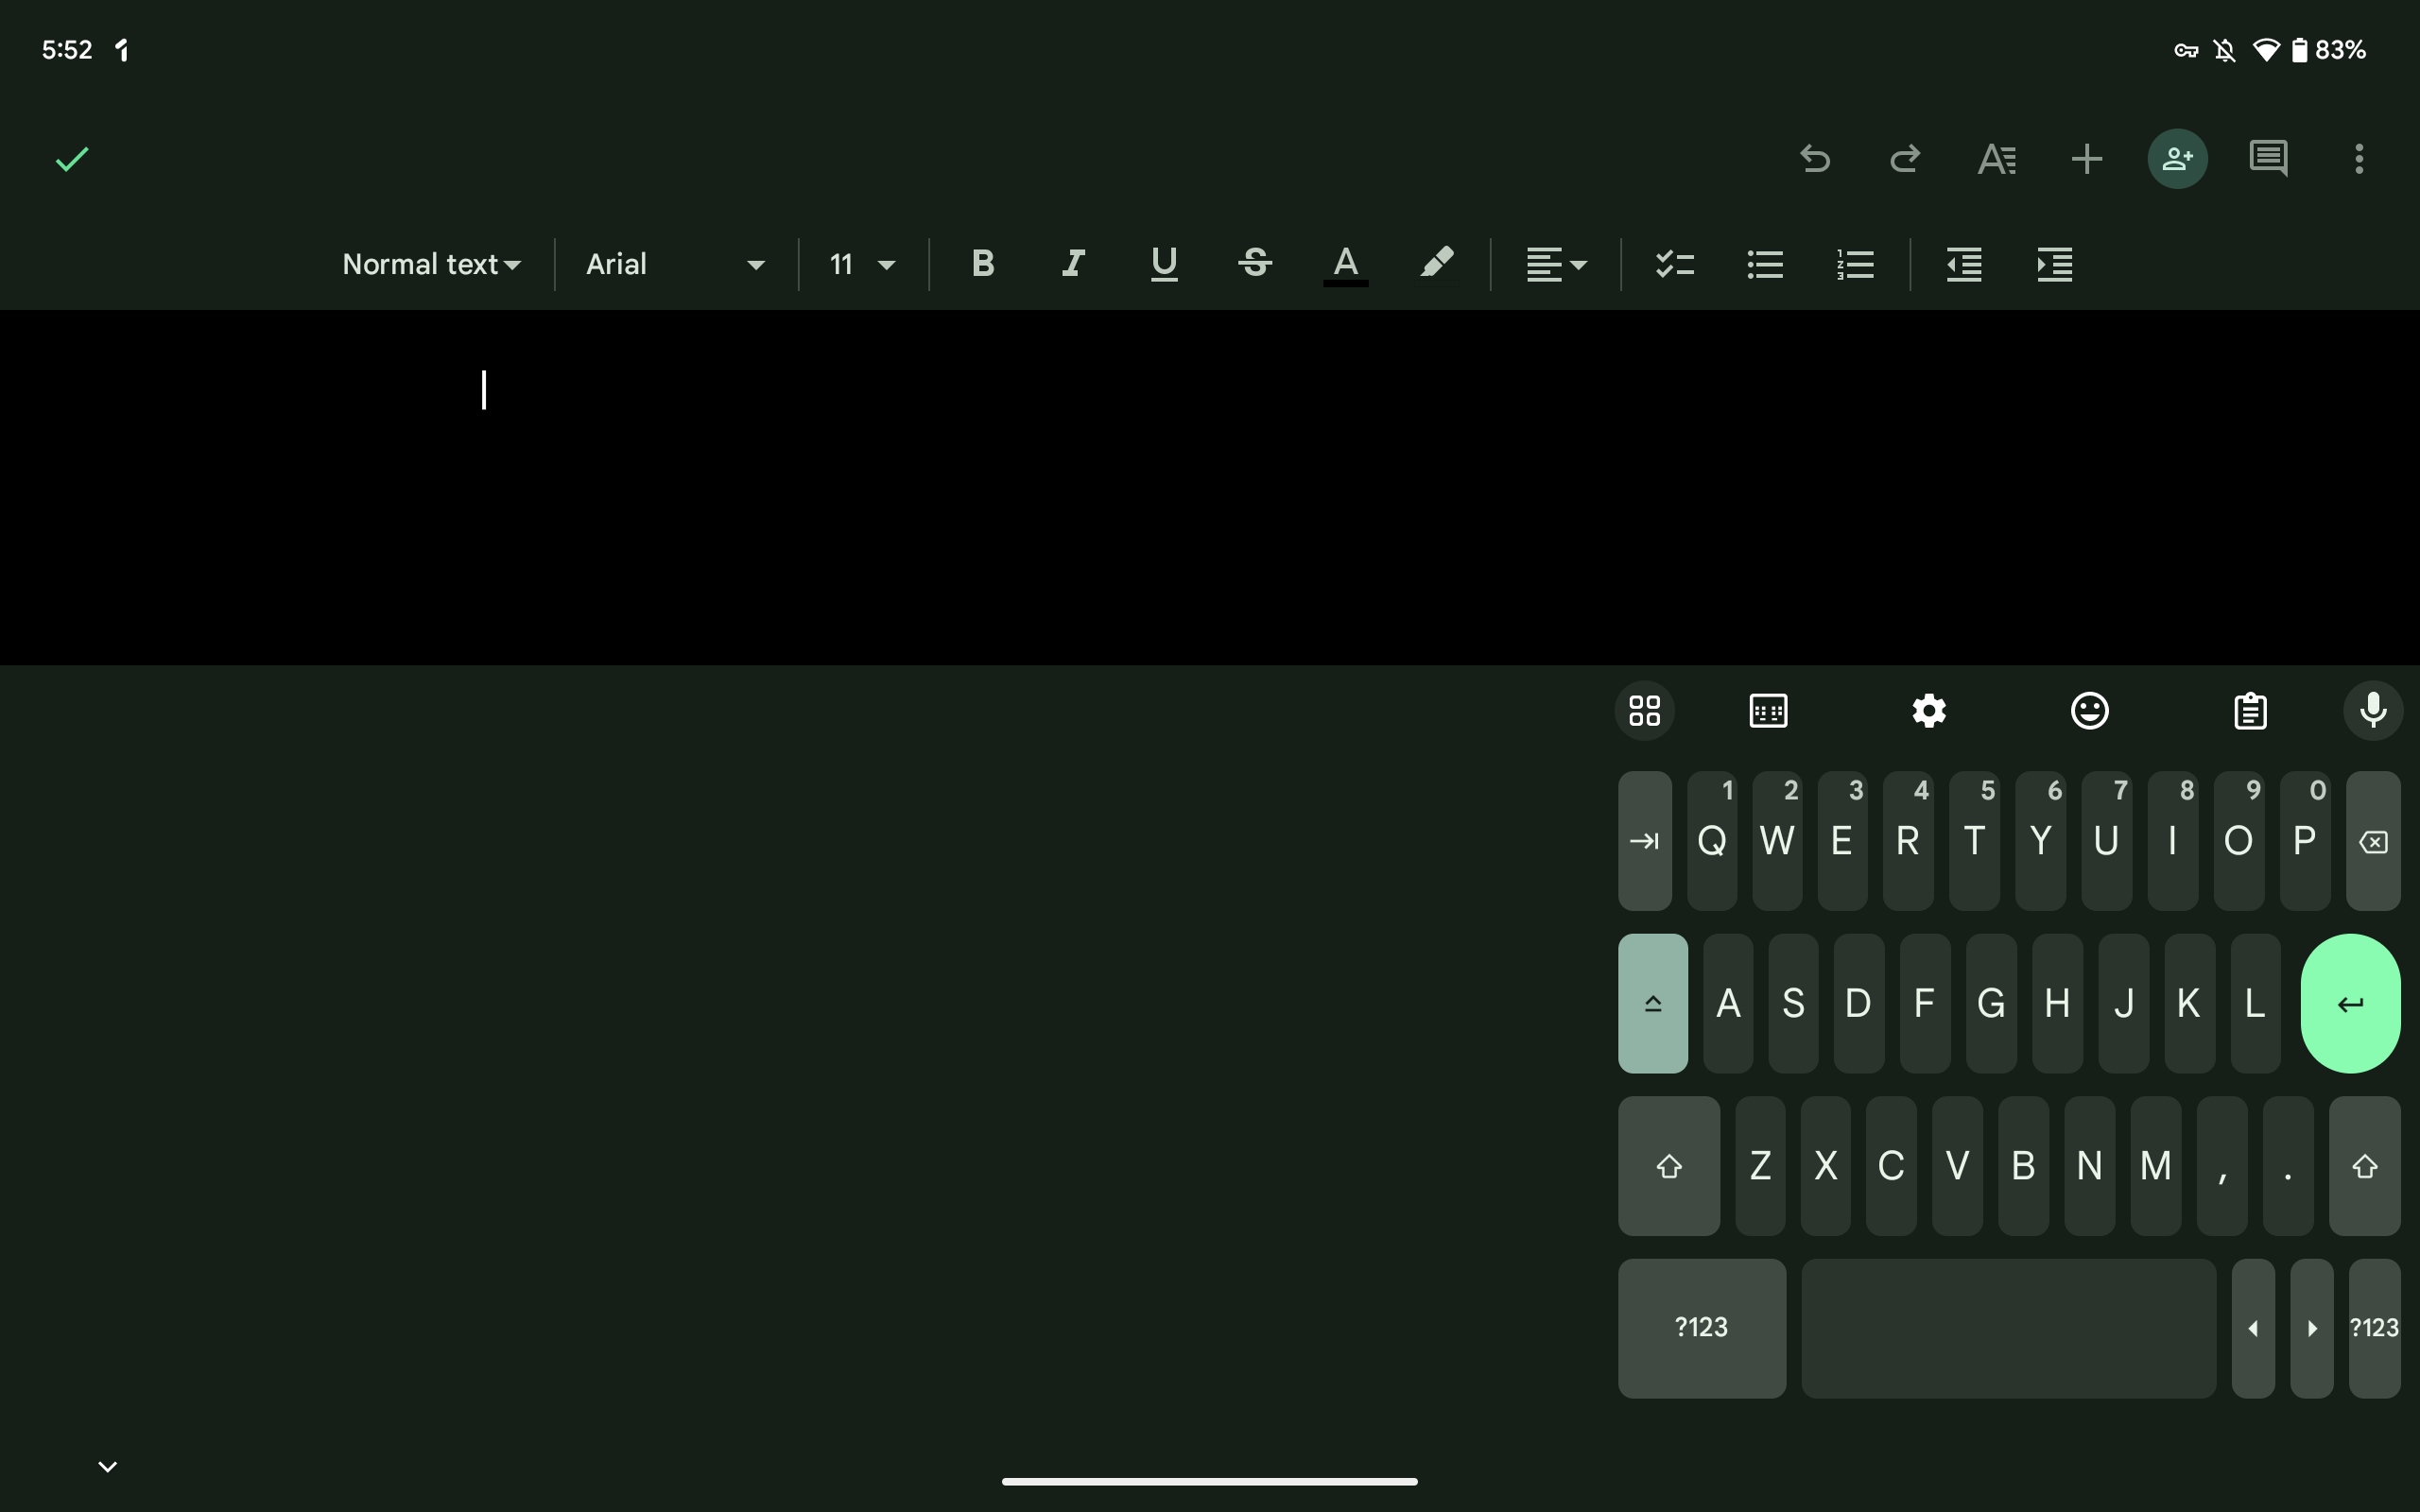Image resolution: width=2420 pixels, height=1512 pixels.
Task: Switch to the emoji keyboard
Action: tap(2089, 710)
